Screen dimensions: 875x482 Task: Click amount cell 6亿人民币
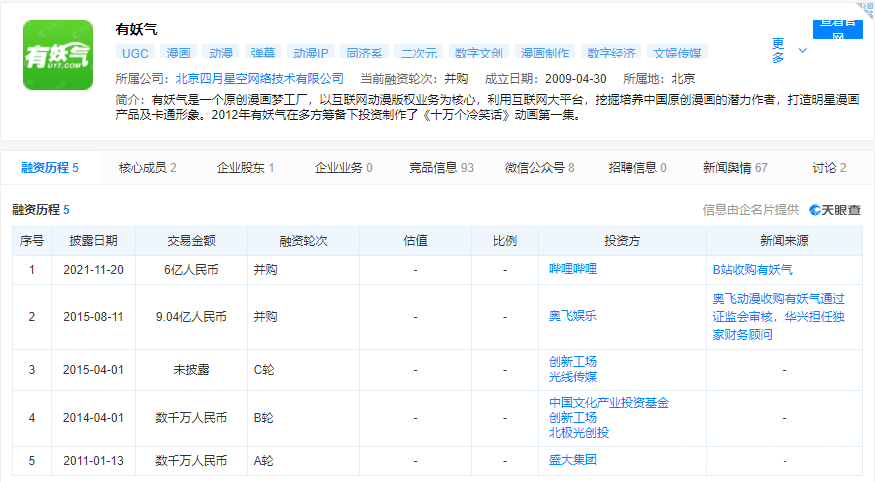[191, 270]
